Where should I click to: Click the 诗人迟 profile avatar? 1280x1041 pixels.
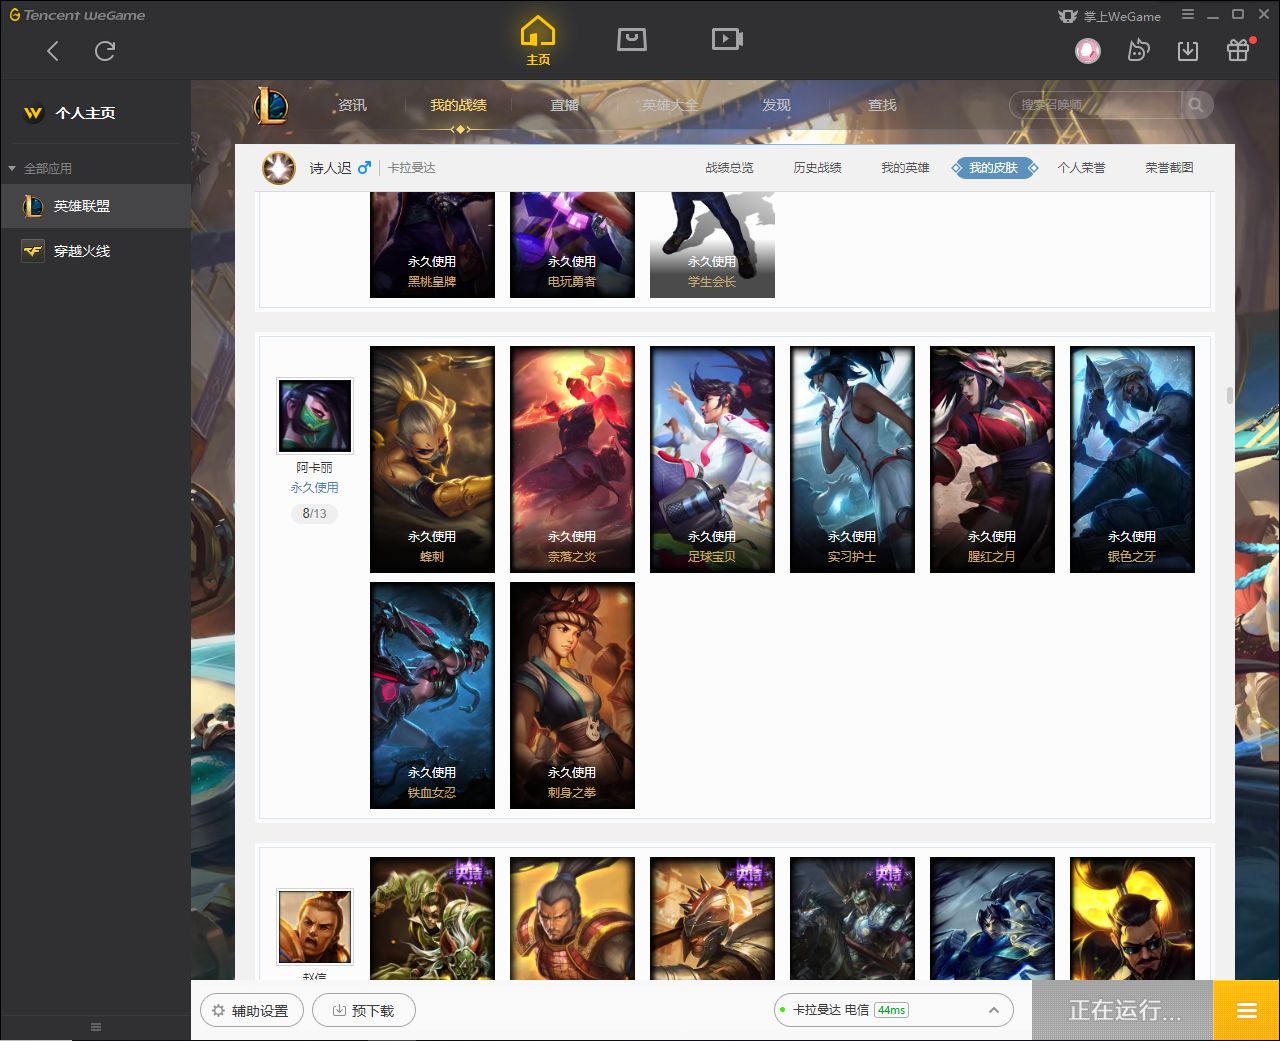tap(279, 168)
